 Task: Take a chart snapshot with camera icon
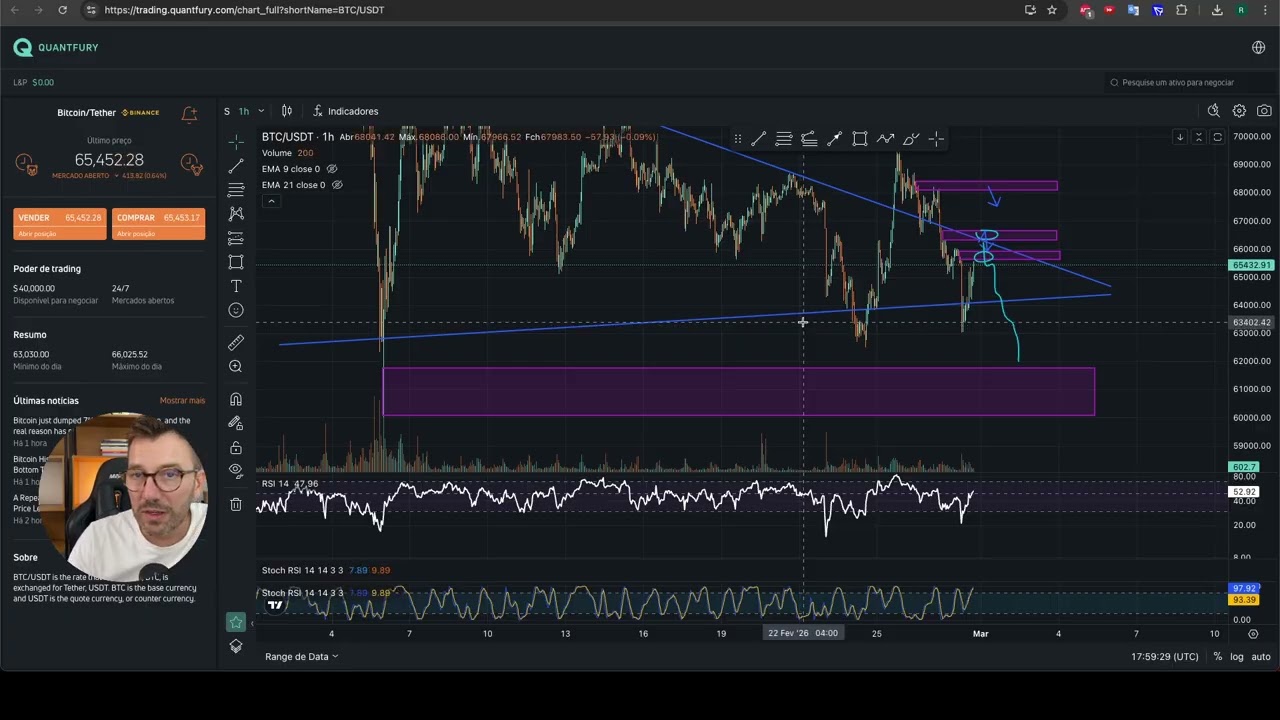point(1265,111)
